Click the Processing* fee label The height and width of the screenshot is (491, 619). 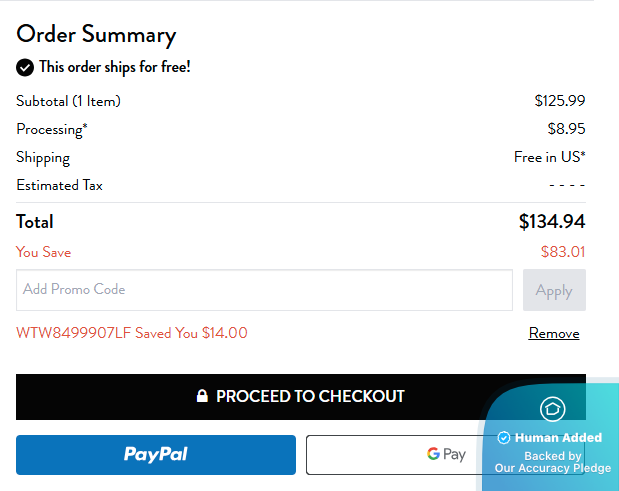pos(52,129)
